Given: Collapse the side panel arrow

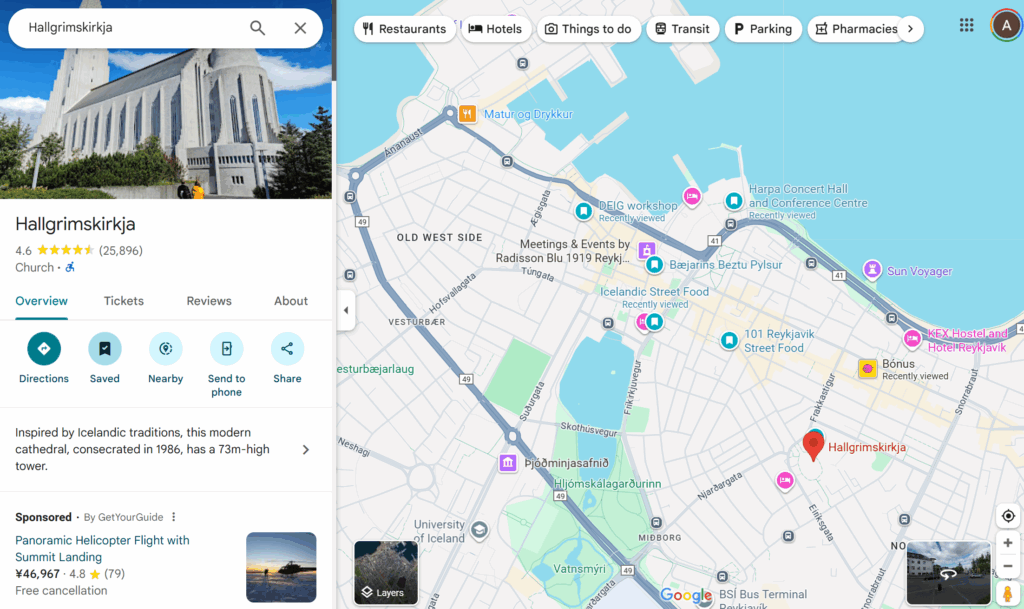Looking at the screenshot, I should coord(346,310).
